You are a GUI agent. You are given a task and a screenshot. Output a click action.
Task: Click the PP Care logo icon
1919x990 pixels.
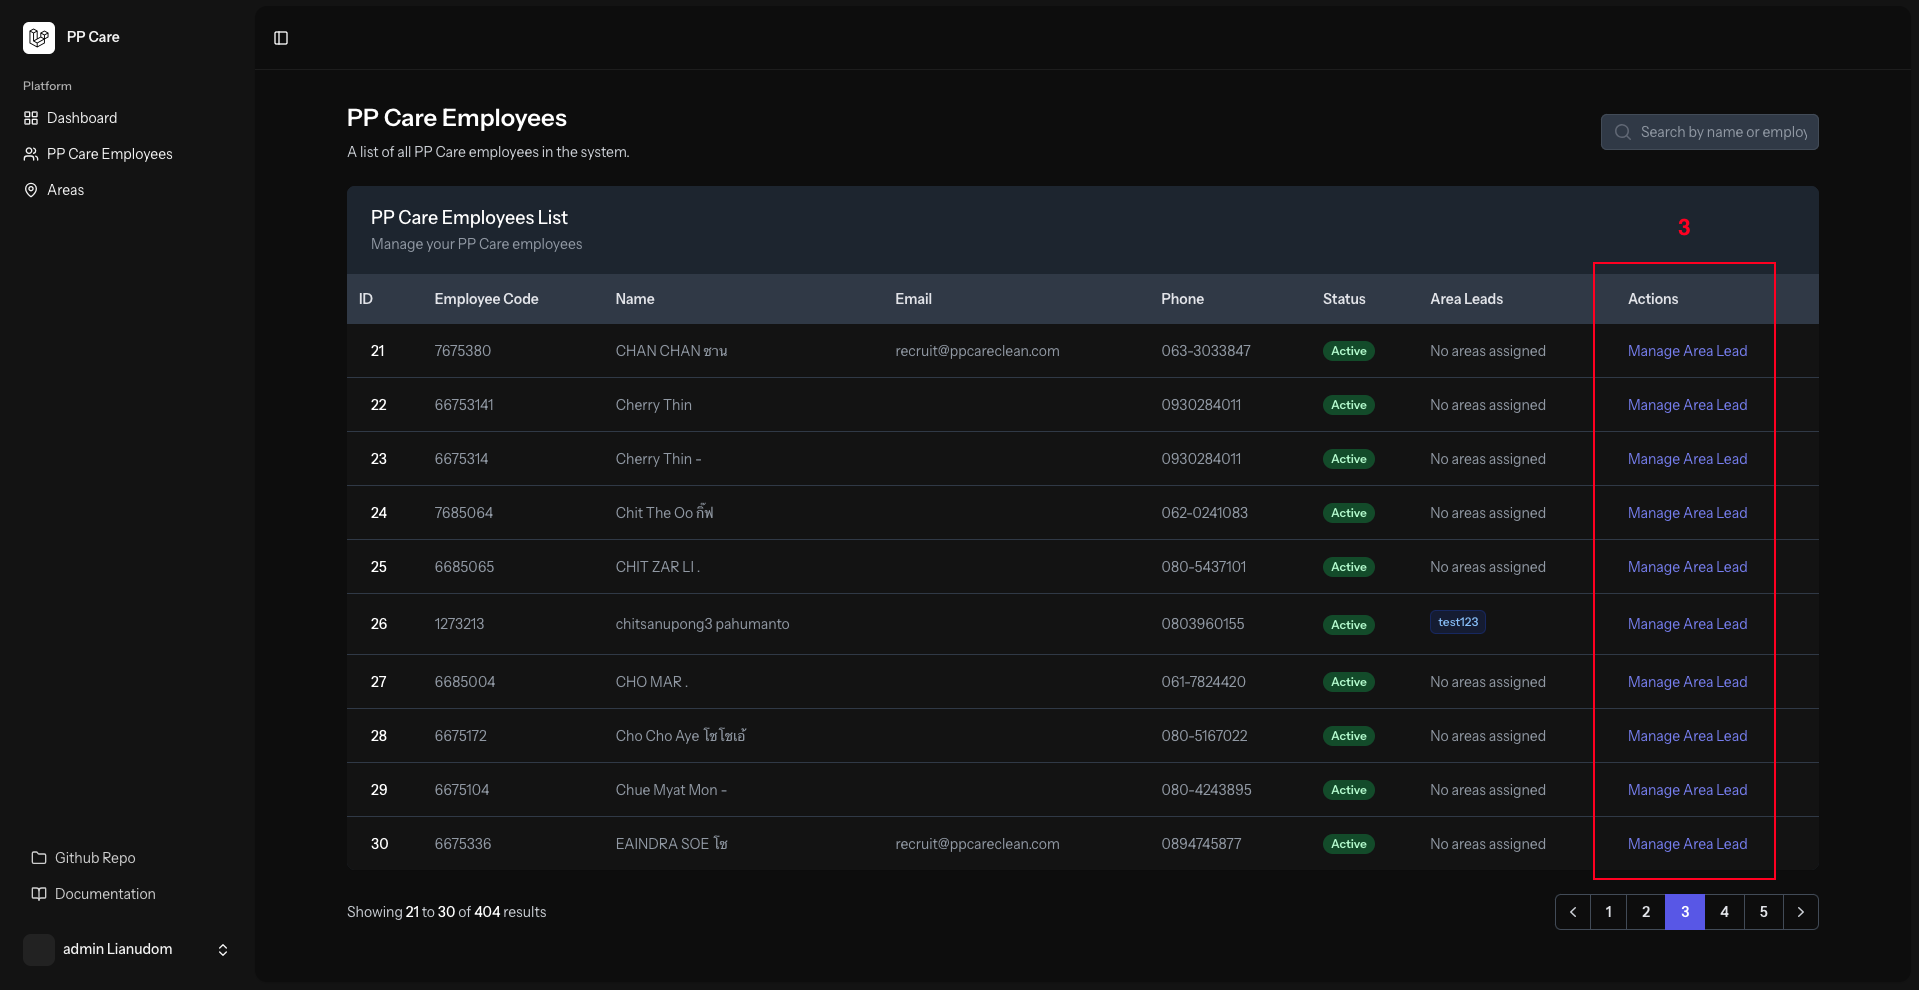pos(39,38)
